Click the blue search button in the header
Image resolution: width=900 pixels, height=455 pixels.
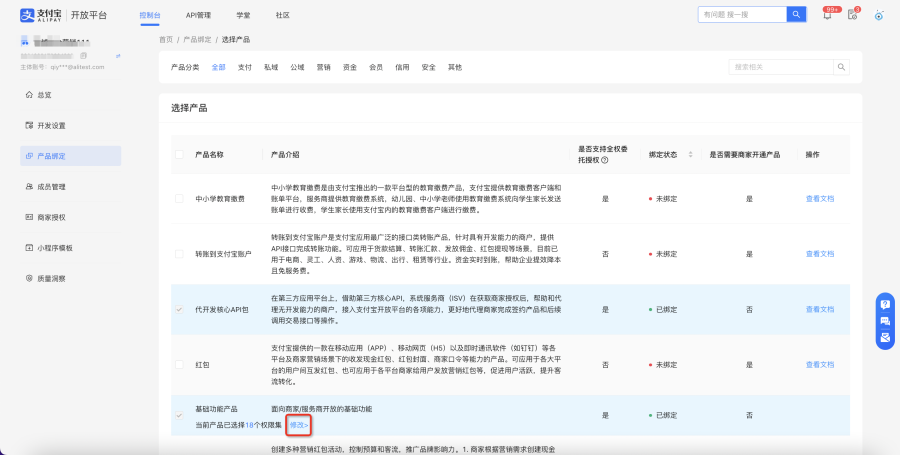click(796, 14)
